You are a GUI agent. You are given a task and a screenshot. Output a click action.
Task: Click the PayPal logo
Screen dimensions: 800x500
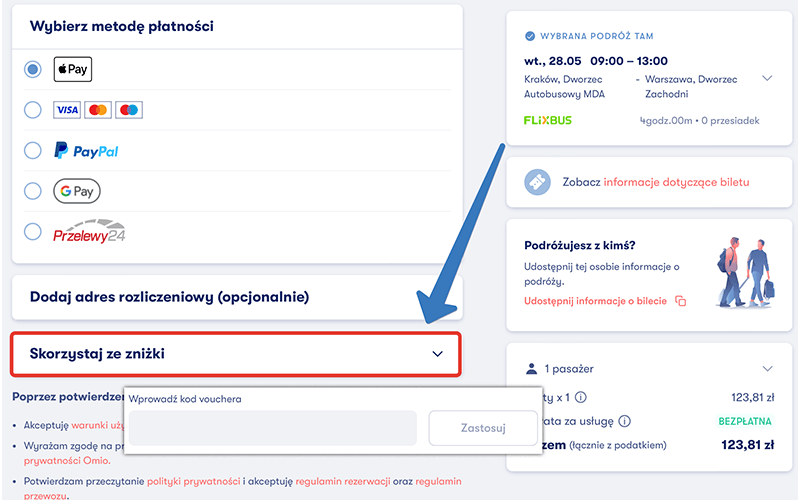click(x=86, y=151)
